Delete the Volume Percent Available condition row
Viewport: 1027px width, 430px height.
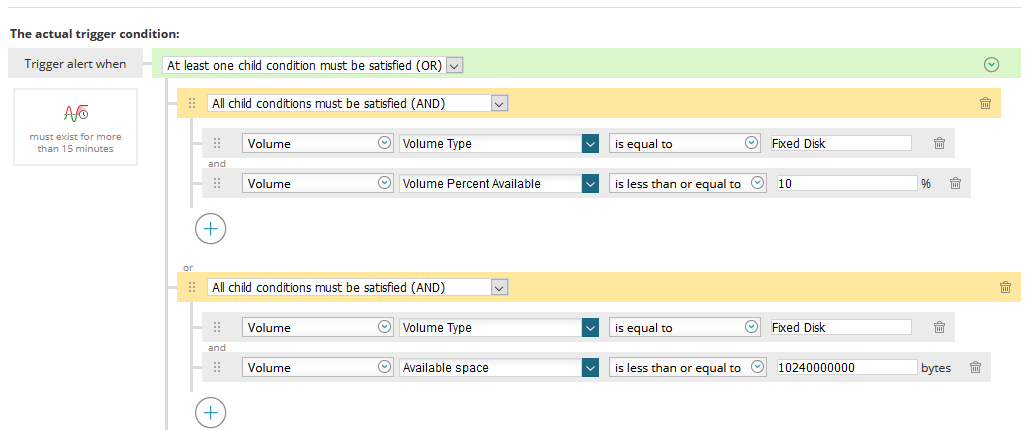pos(955,183)
